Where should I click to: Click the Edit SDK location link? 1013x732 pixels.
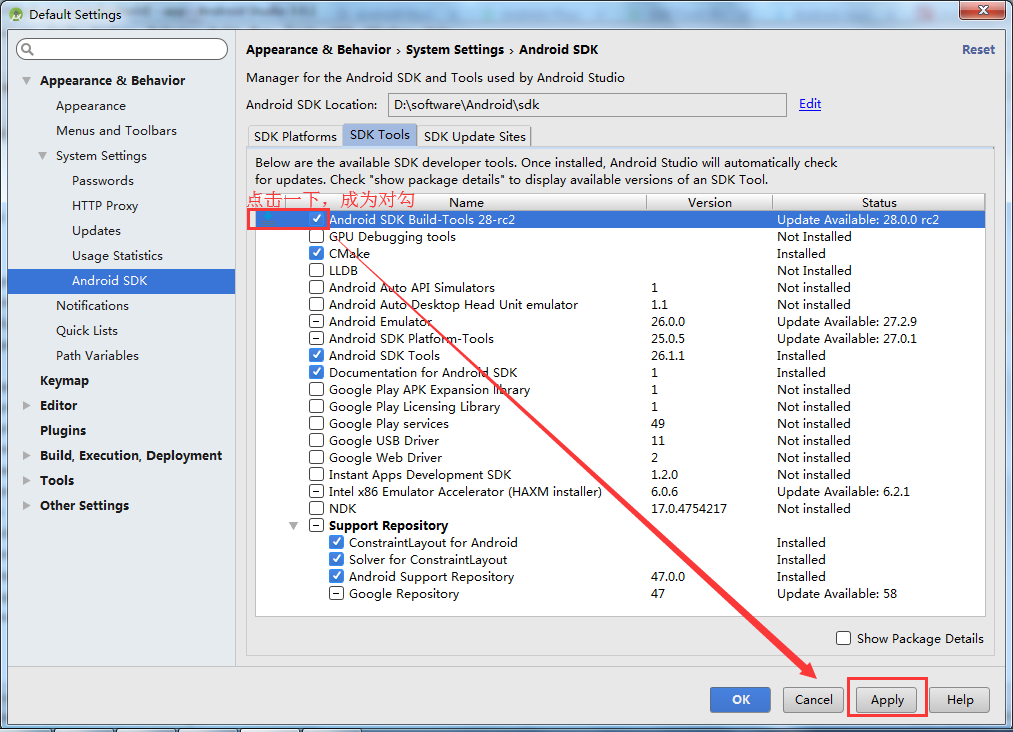click(810, 104)
